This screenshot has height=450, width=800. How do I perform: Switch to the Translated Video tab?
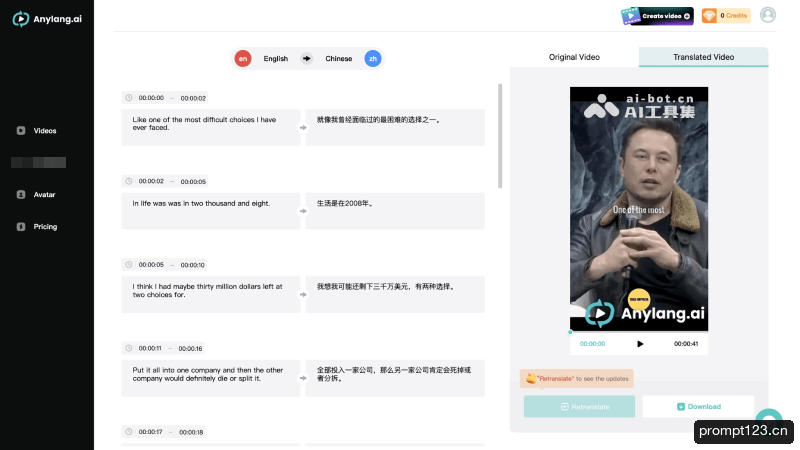(x=704, y=57)
